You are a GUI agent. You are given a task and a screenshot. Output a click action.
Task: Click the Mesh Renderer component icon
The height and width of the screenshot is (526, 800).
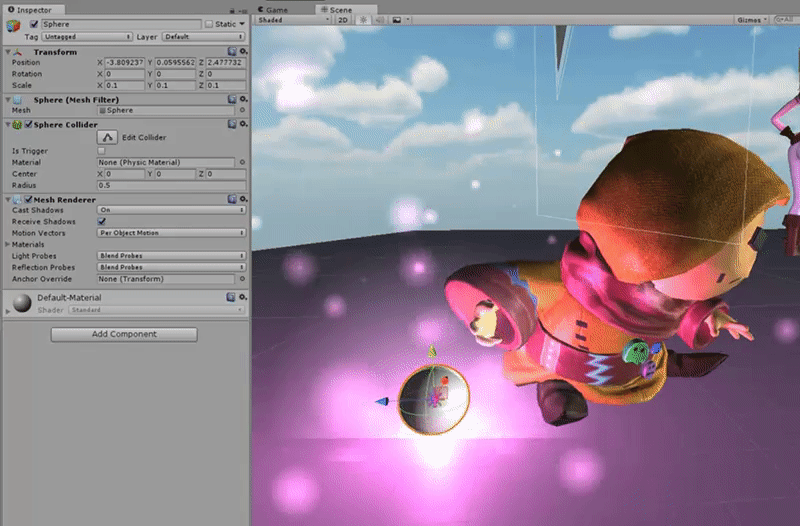[17, 199]
